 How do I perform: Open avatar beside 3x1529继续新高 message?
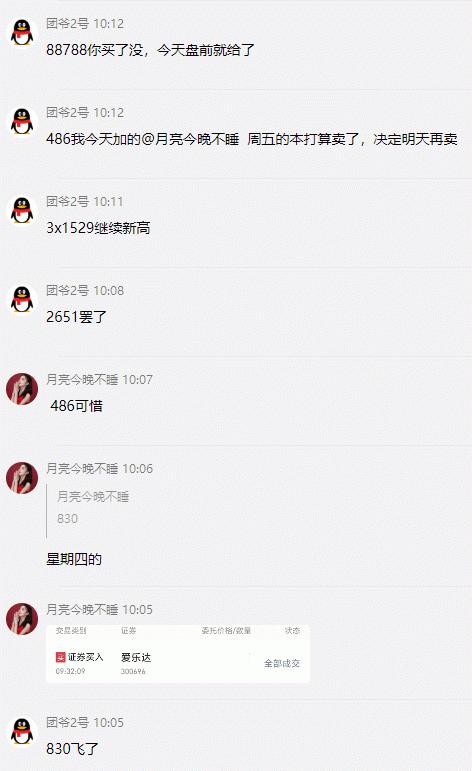[22, 211]
